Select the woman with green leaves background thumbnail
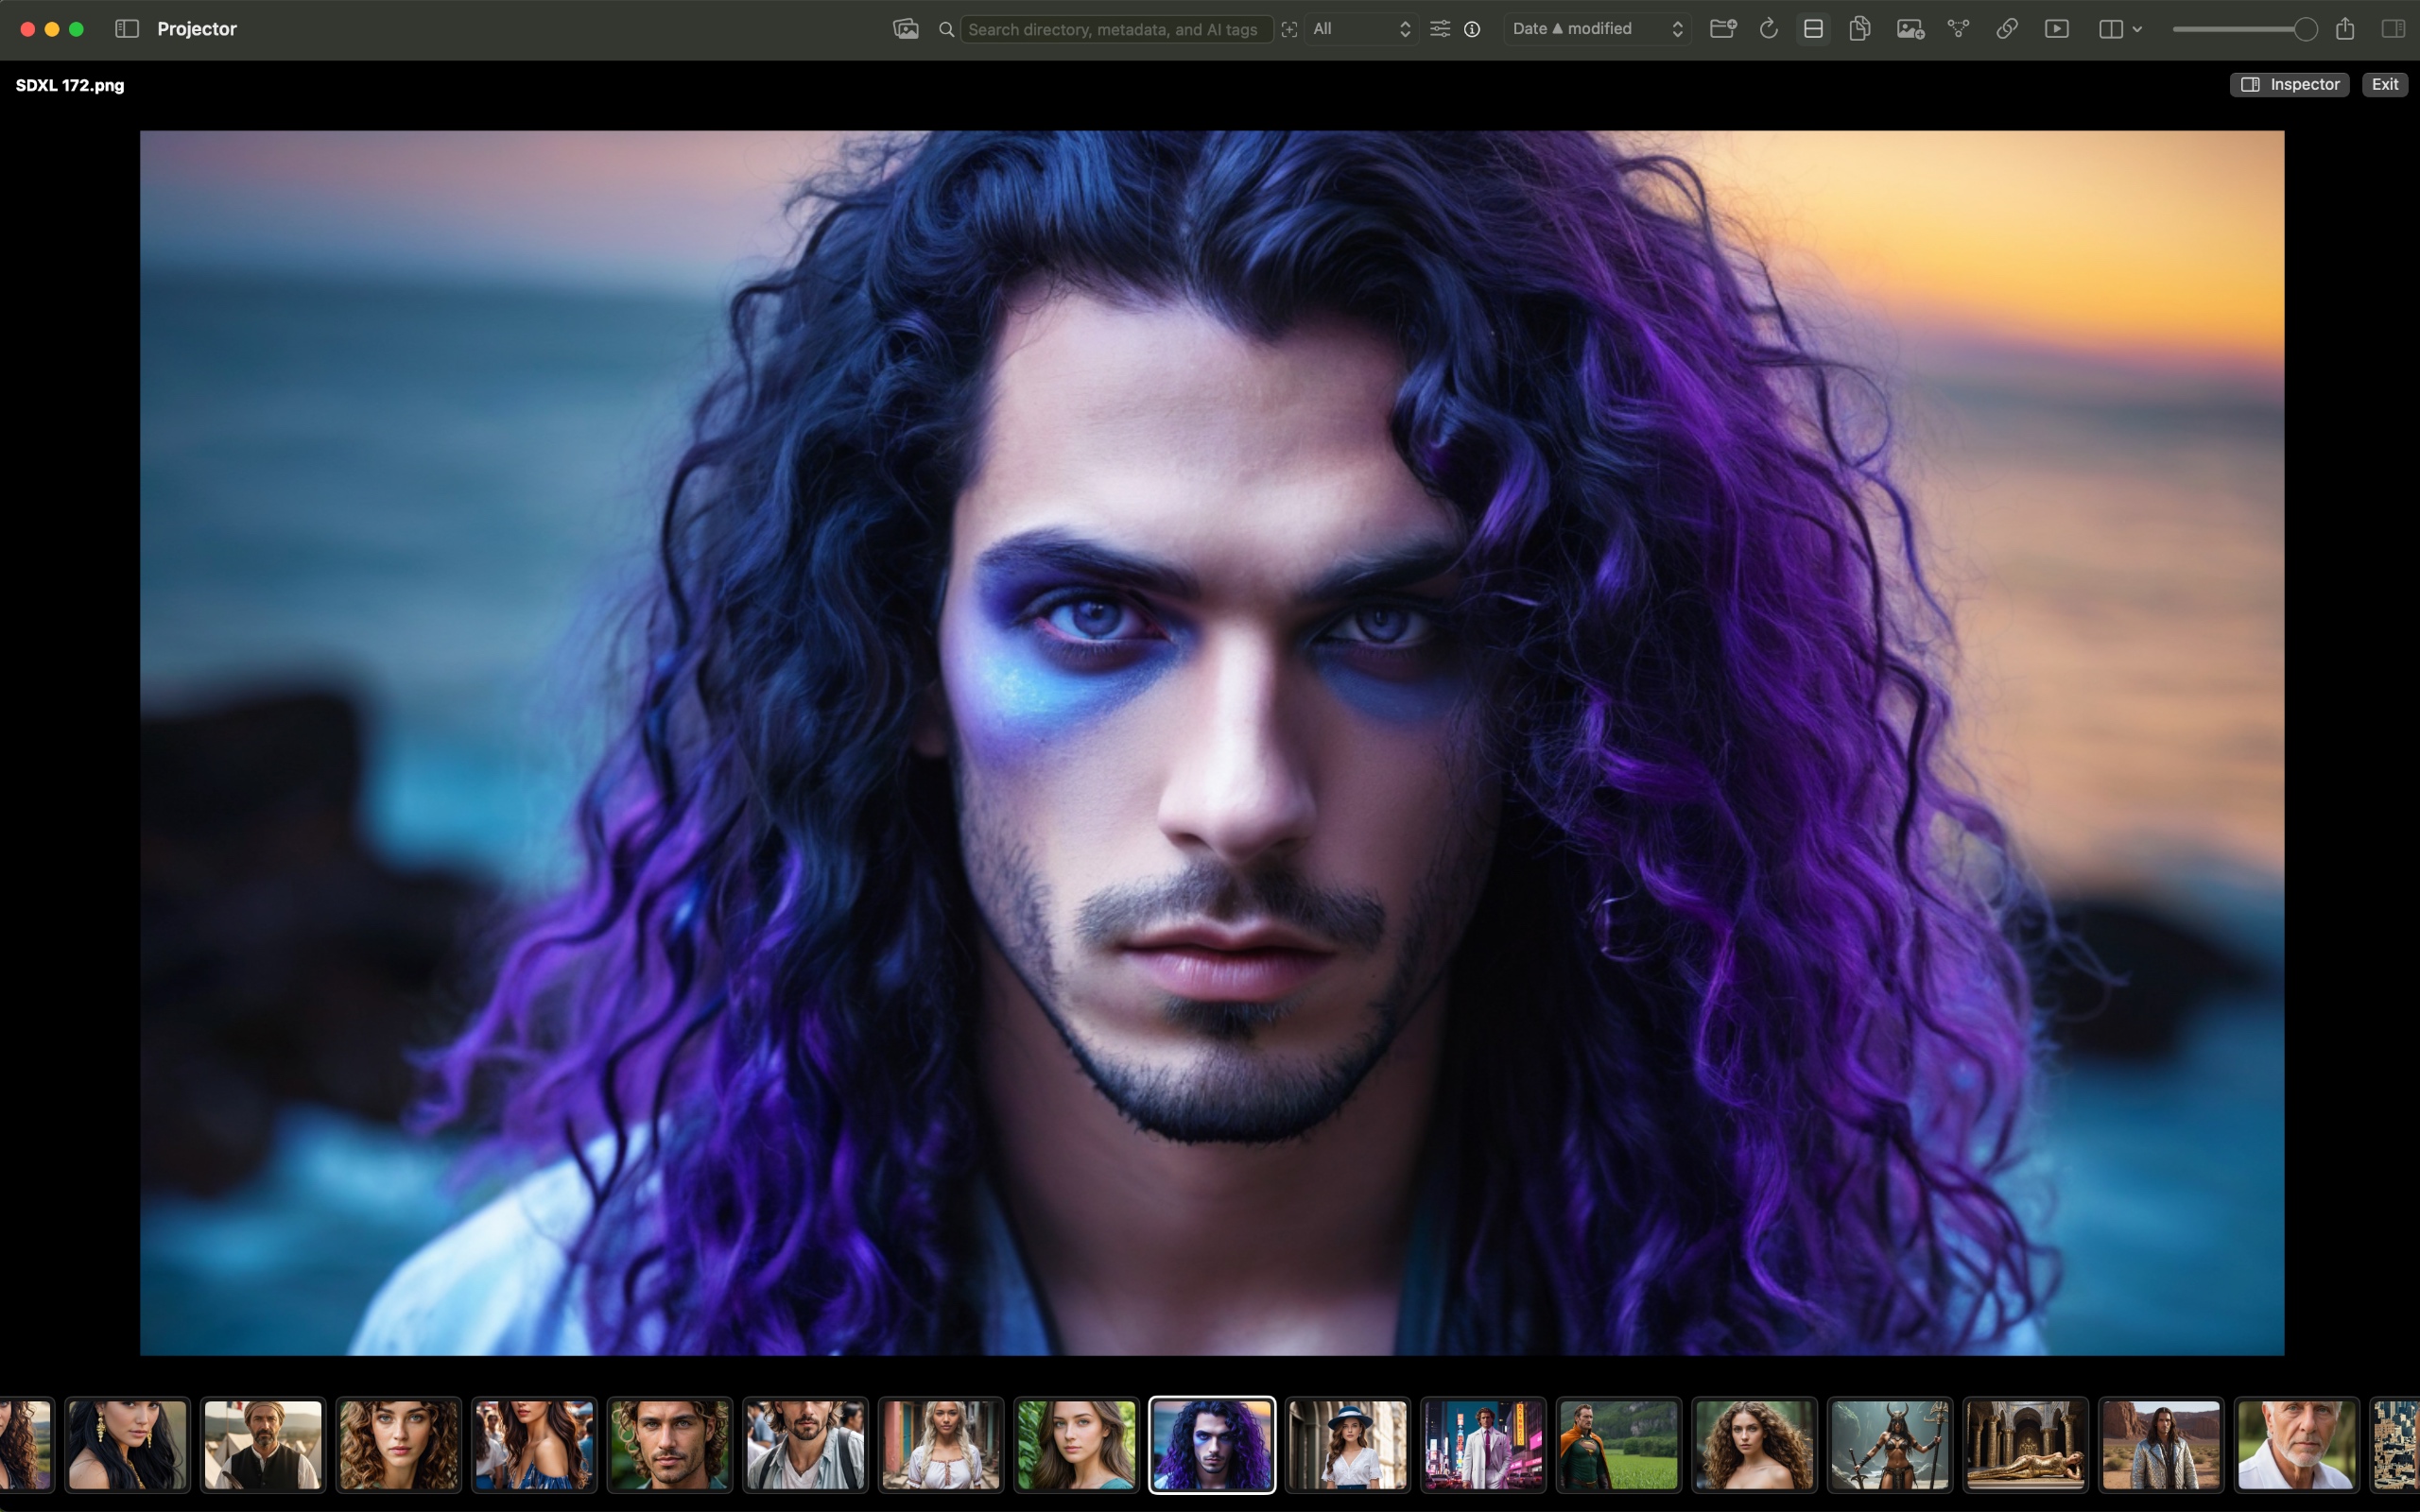This screenshot has width=2420, height=1512. click(x=1076, y=1444)
